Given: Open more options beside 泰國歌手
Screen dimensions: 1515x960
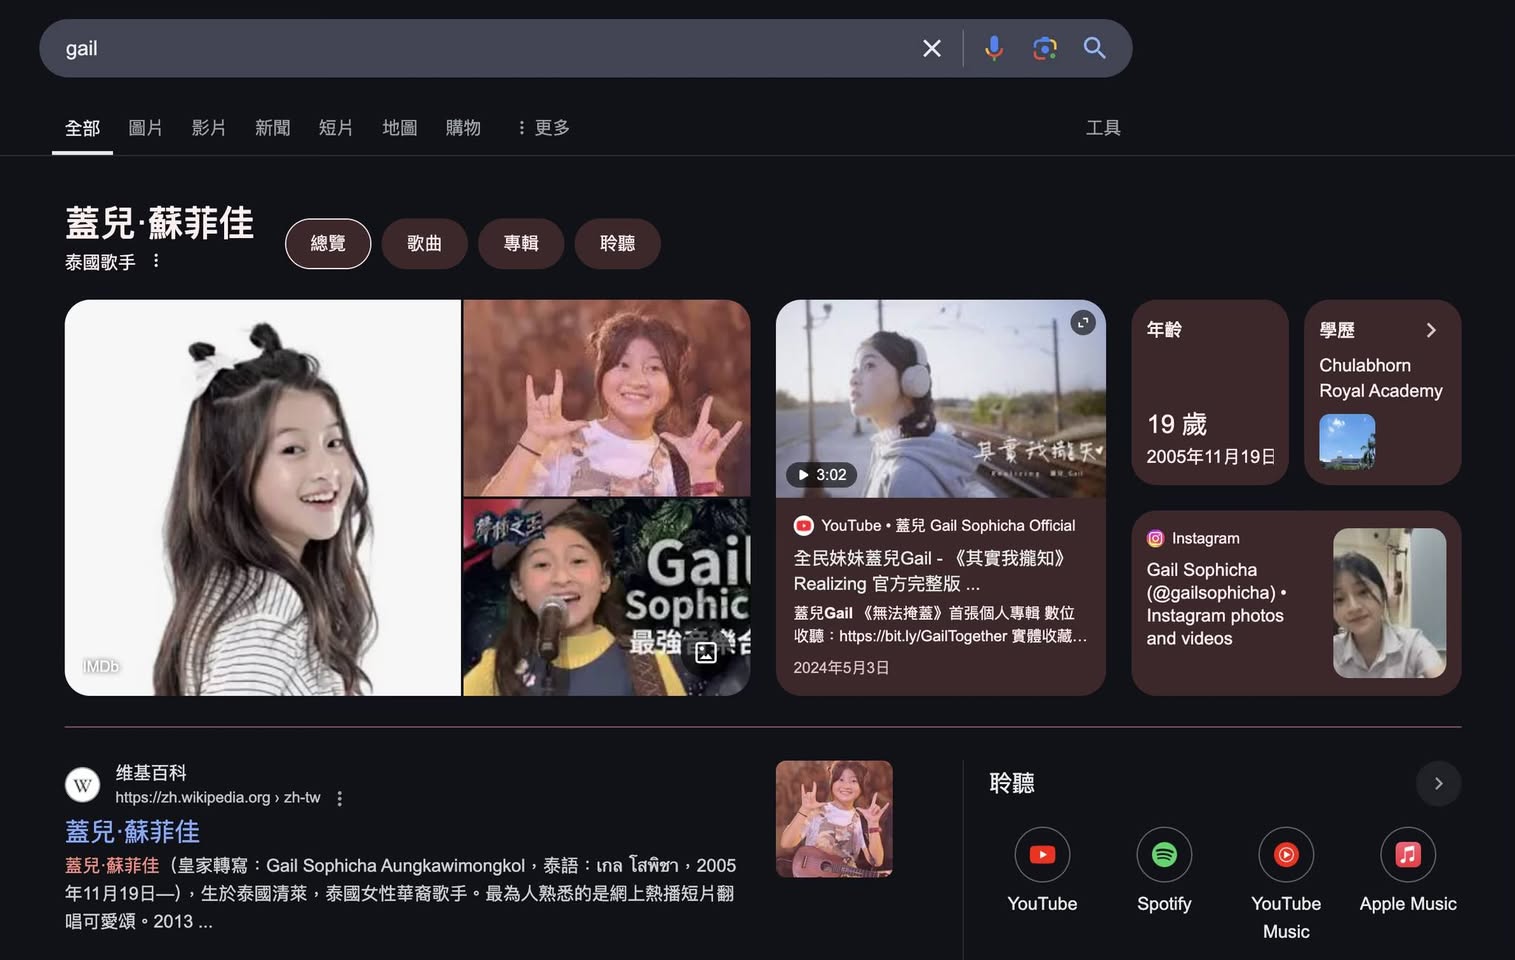Looking at the screenshot, I should (156, 261).
